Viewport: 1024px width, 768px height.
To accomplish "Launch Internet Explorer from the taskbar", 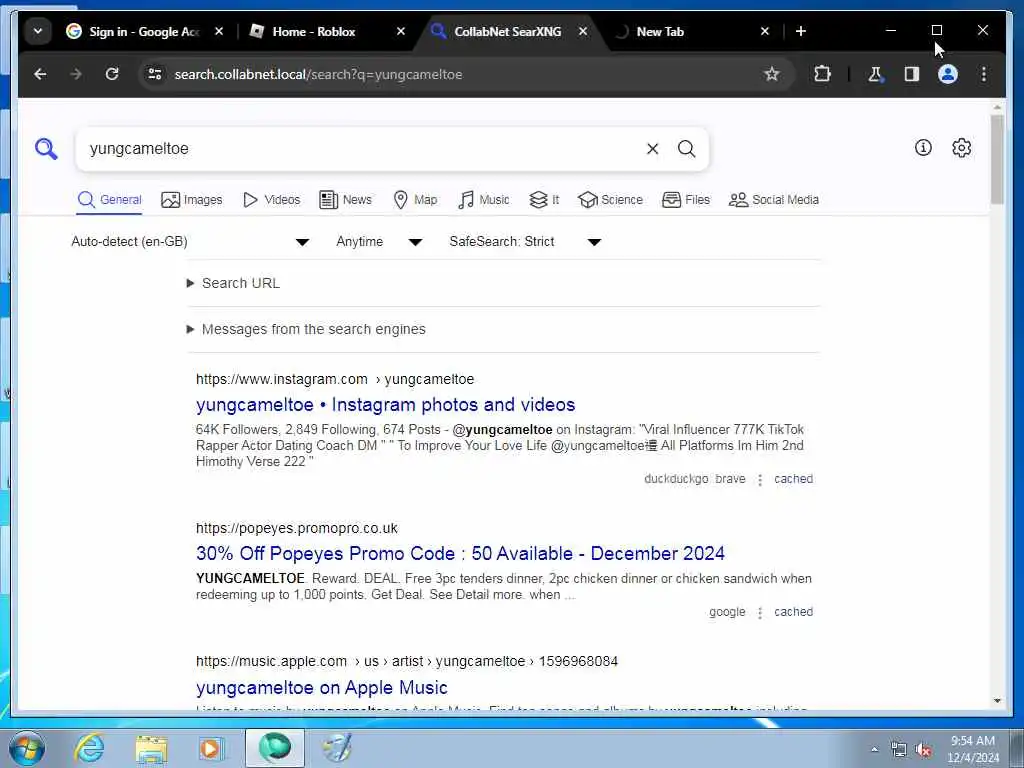I will point(89,748).
